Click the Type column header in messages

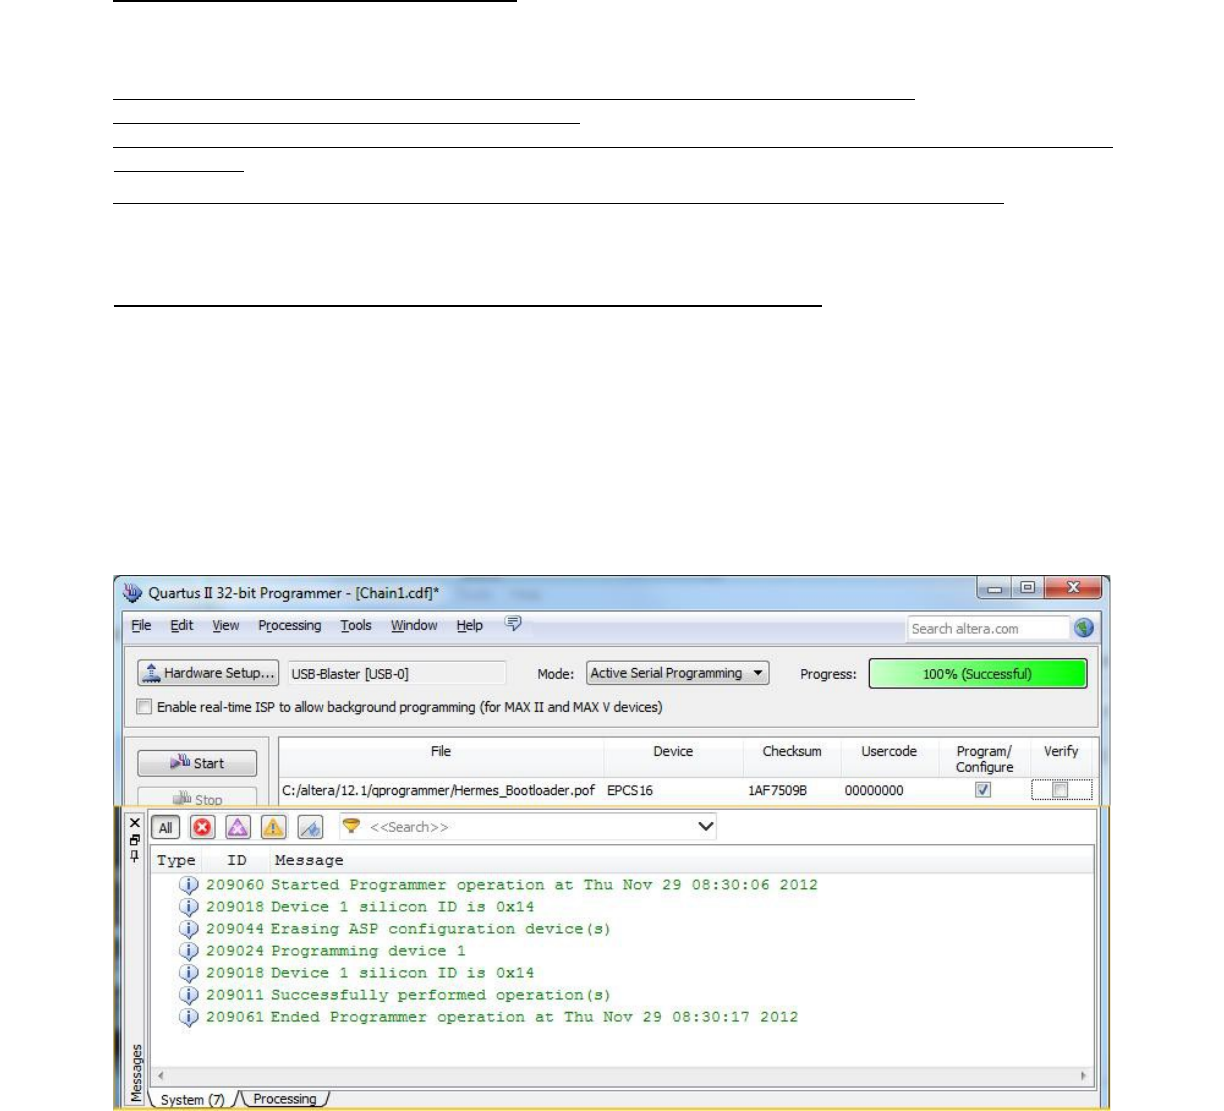pyautogui.click(x=176, y=860)
